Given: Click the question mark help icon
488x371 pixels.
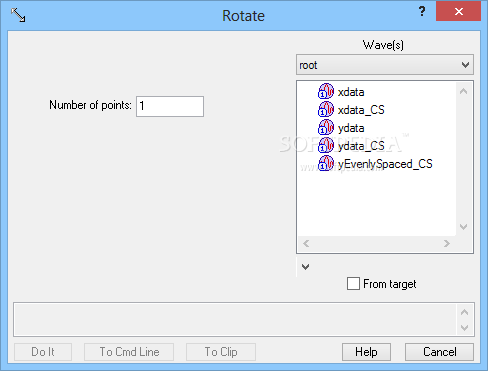Looking at the screenshot, I should (x=422, y=12).
